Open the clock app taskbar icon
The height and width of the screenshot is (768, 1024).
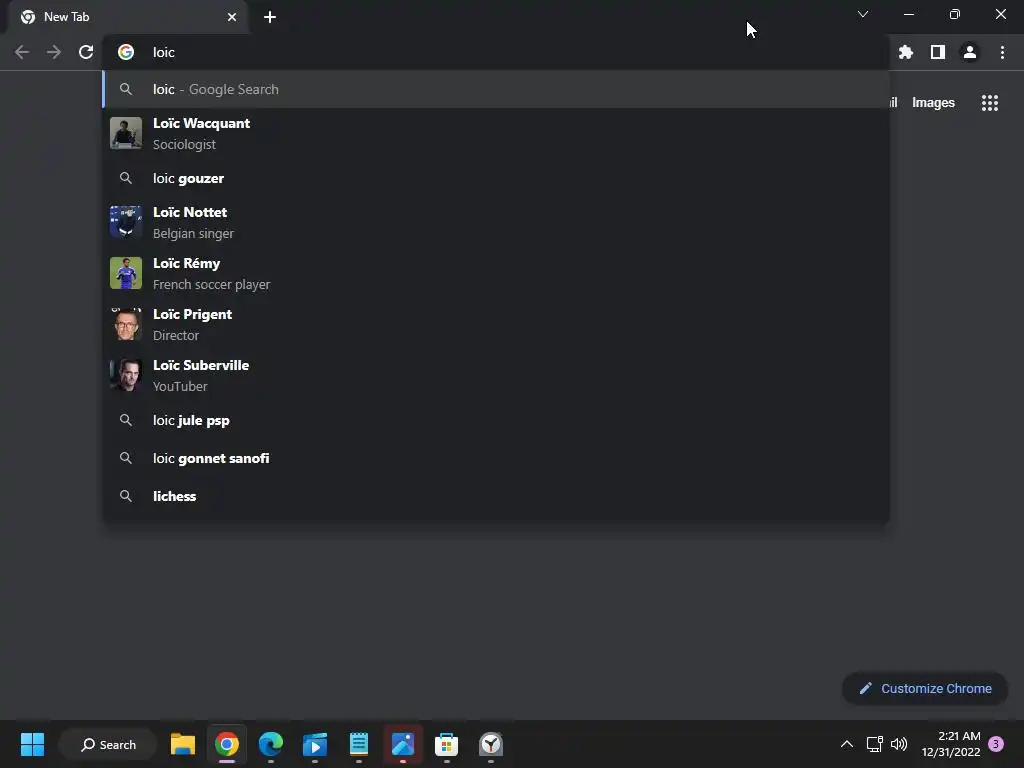pos(491,744)
